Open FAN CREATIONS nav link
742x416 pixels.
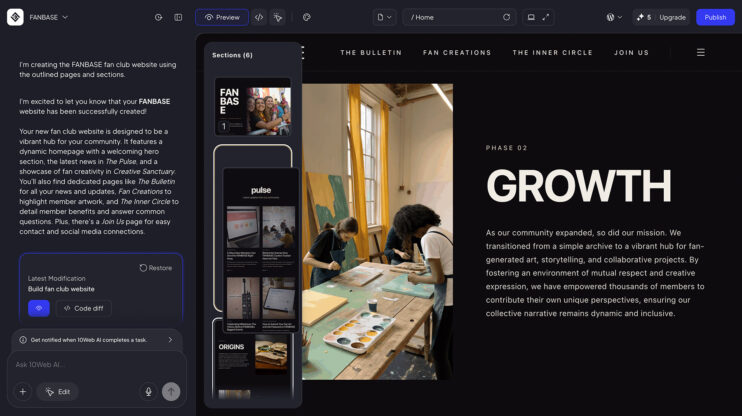pos(457,53)
